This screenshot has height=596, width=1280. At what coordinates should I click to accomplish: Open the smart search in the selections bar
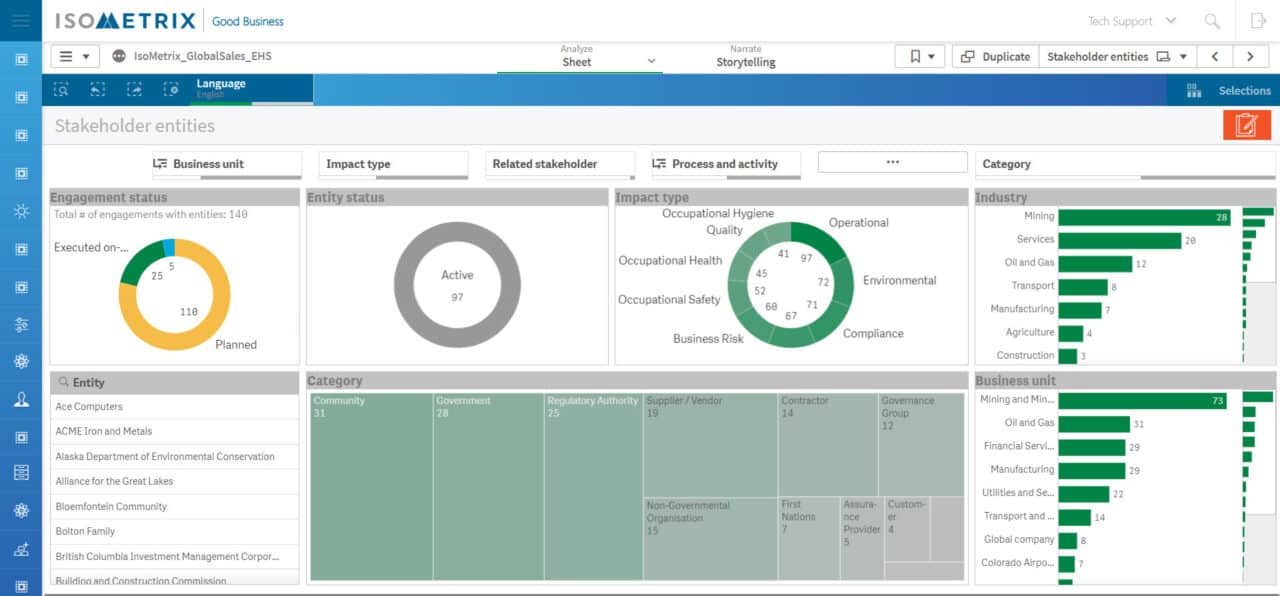(62, 90)
